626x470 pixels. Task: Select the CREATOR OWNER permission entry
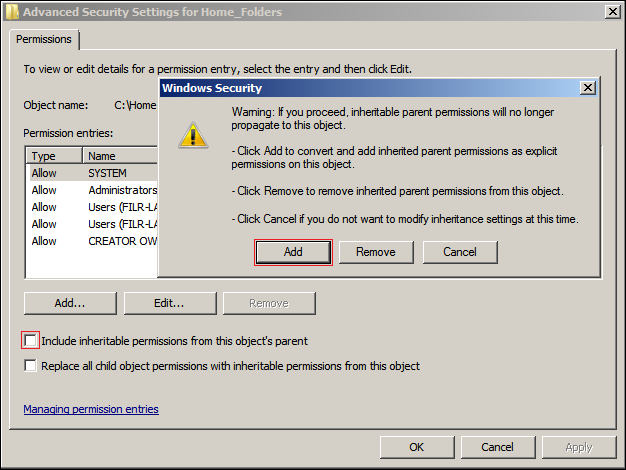[x=122, y=241]
